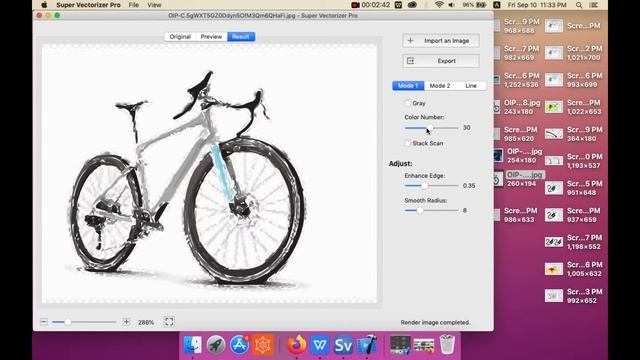The width and height of the screenshot is (640, 360).
Task: Select desktop screenshot sized 1,022×653
Action: (573, 107)
